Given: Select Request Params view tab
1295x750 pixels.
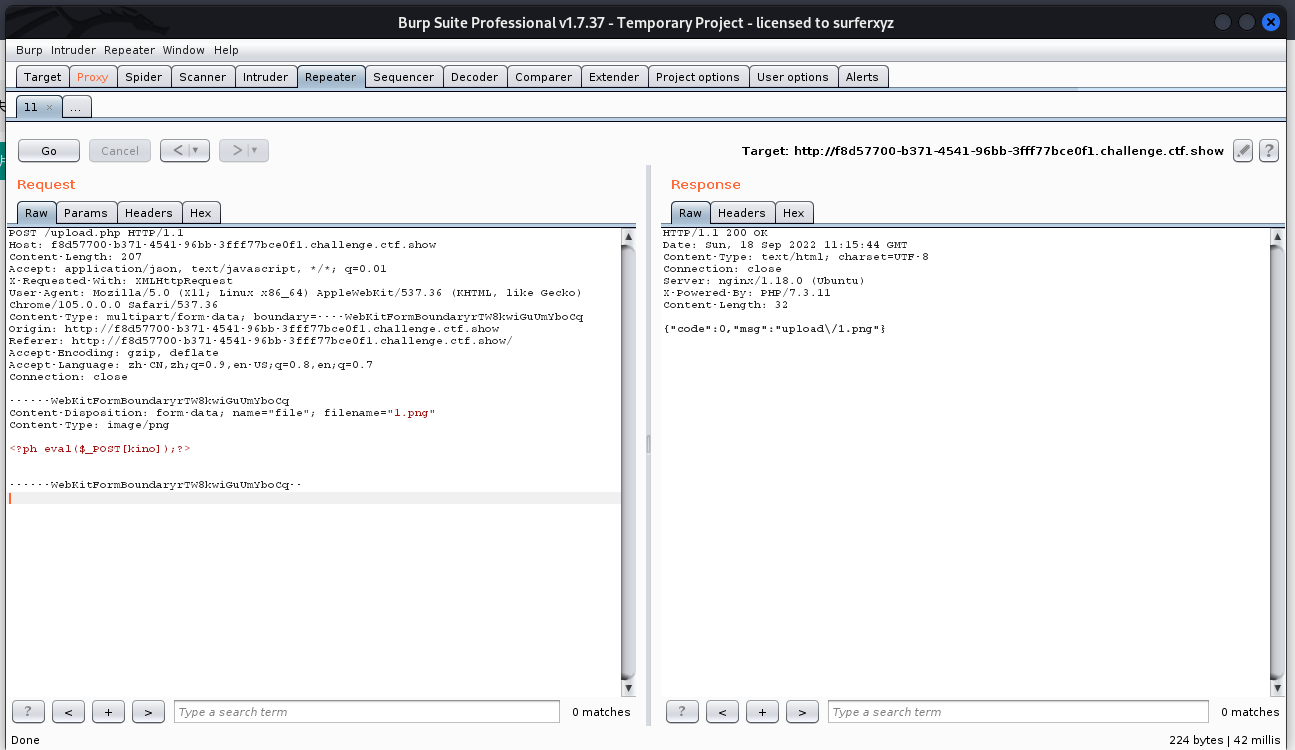Looking at the screenshot, I should [x=86, y=213].
